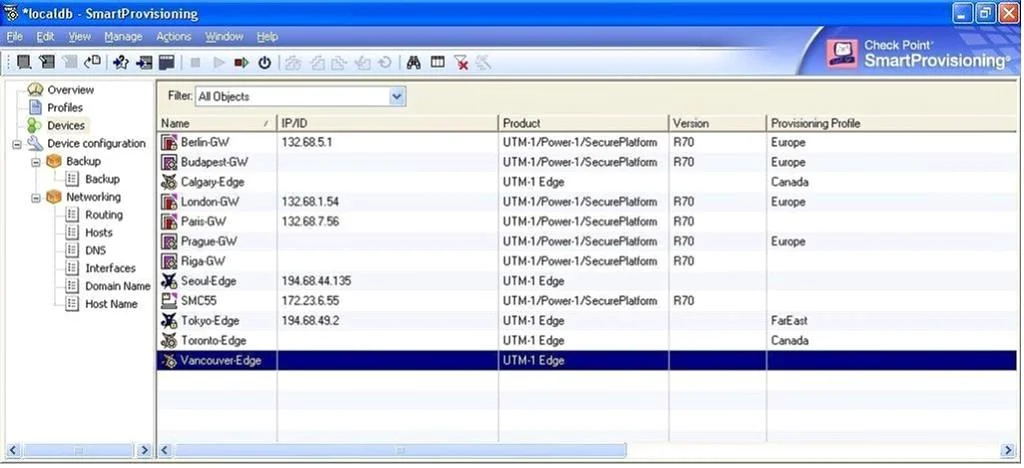Open the Actions menu
The image size is (1024, 468).
(174, 37)
